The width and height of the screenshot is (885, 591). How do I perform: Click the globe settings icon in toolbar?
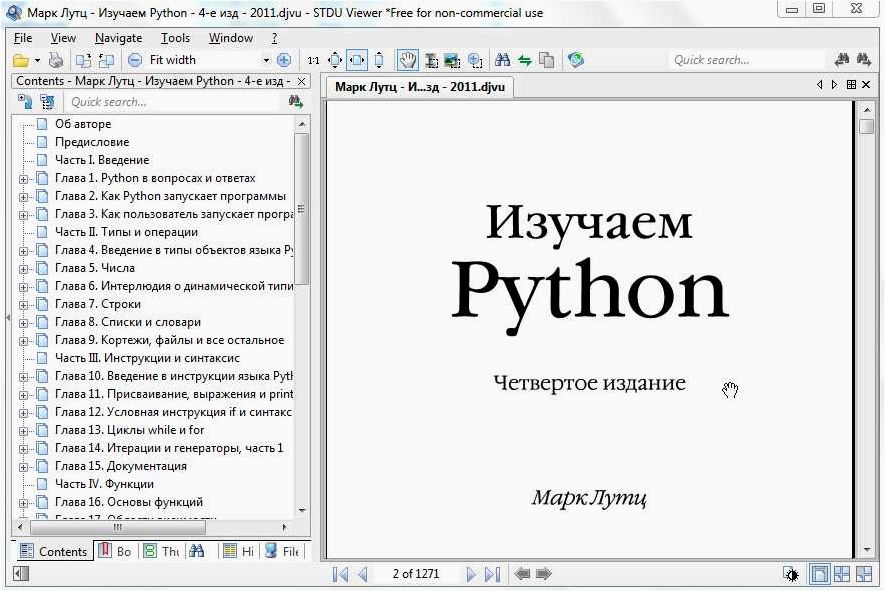tap(575, 60)
